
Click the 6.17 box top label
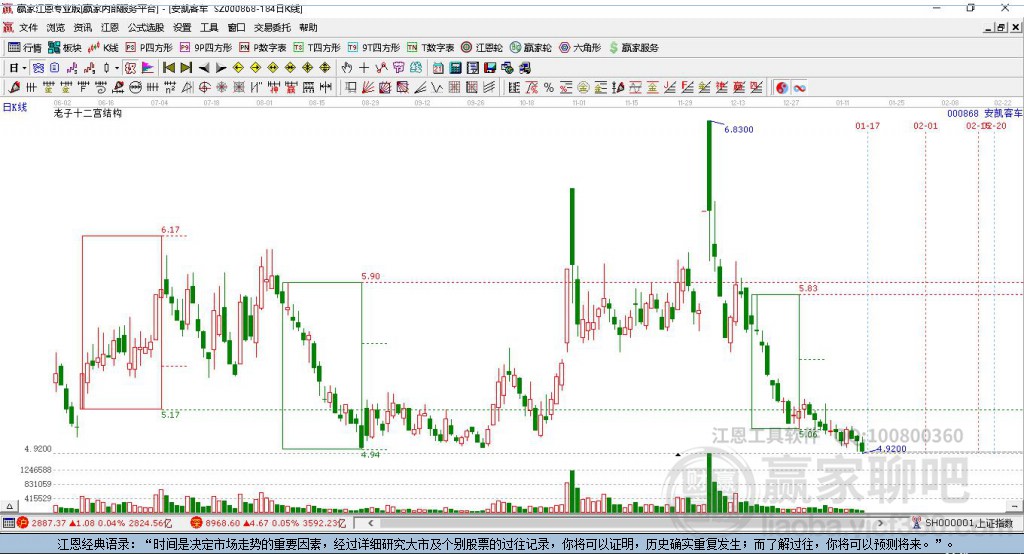coord(170,230)
